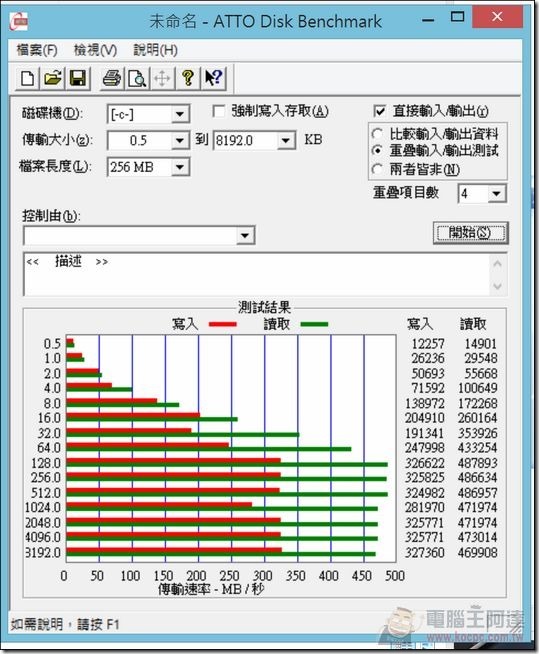The height and width of the screenshot is (654, 539).
Task: Minimize the ATTO Disk Benchmark window
Action: [428, 20]
